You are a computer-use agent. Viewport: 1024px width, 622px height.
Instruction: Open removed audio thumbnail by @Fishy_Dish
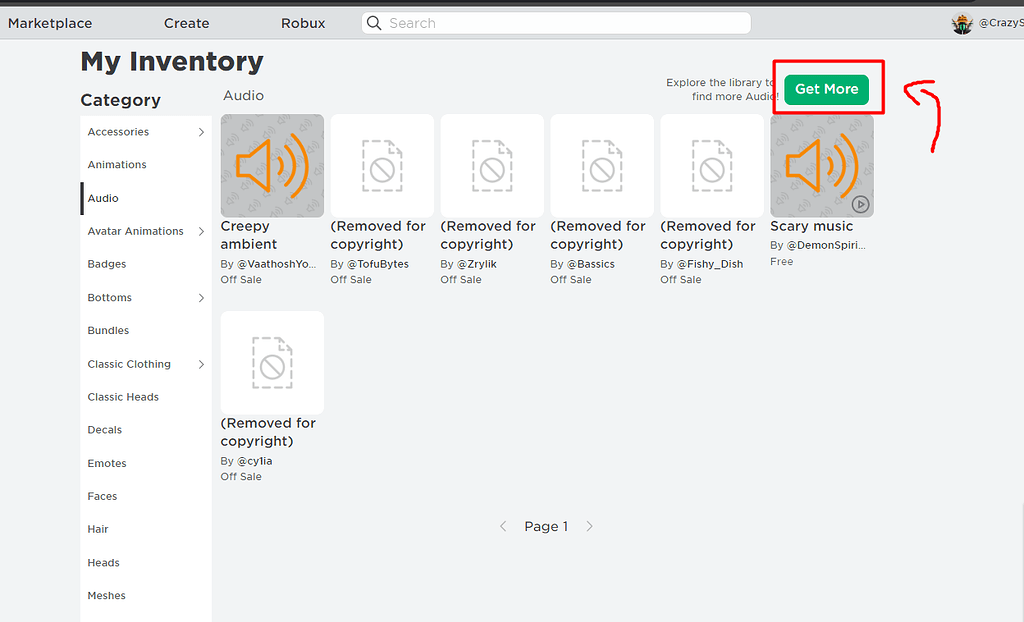(x=712, y=166)
